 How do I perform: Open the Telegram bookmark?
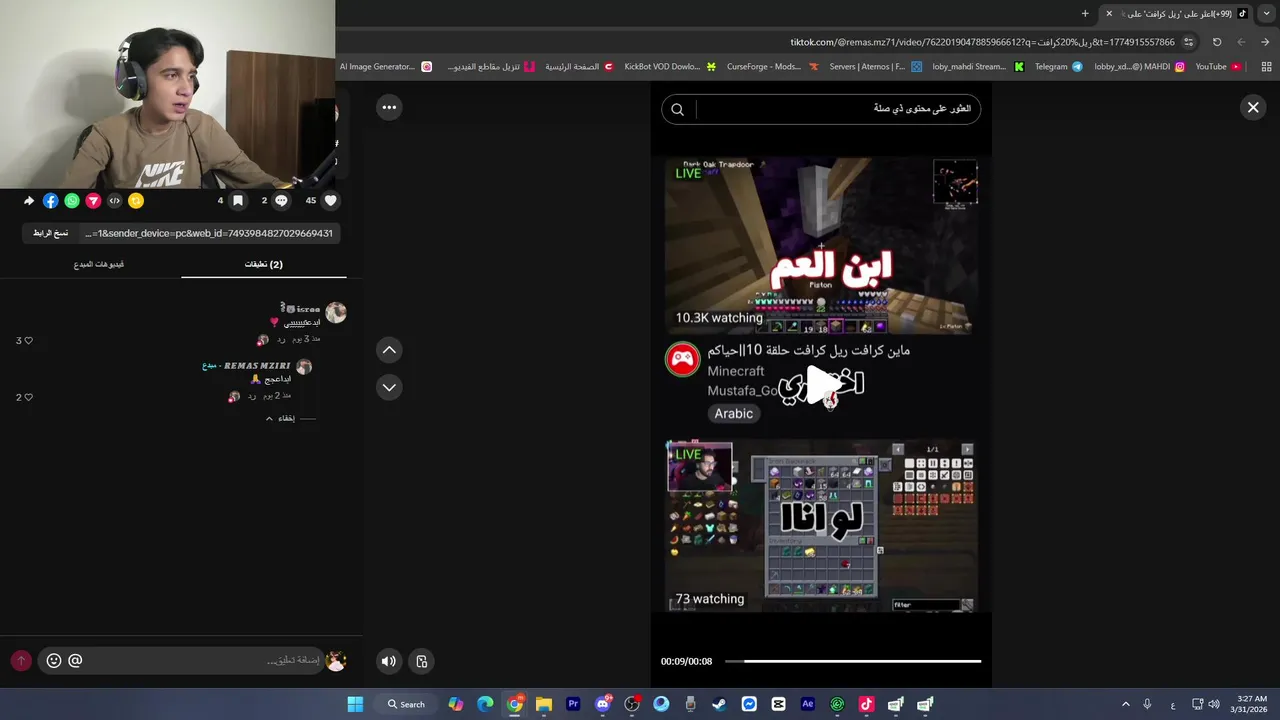click(x=1058, y=67)
